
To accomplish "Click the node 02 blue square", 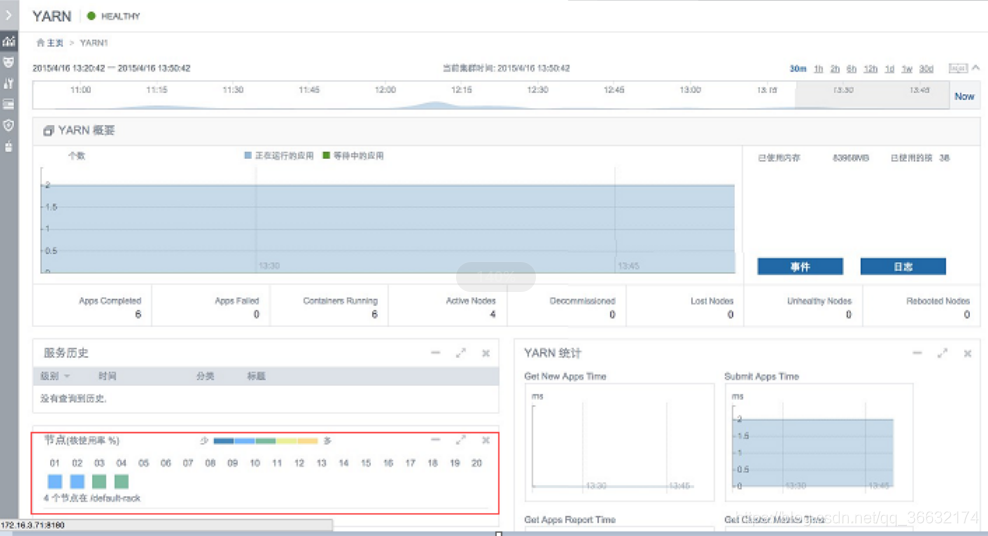I will 77,482.
